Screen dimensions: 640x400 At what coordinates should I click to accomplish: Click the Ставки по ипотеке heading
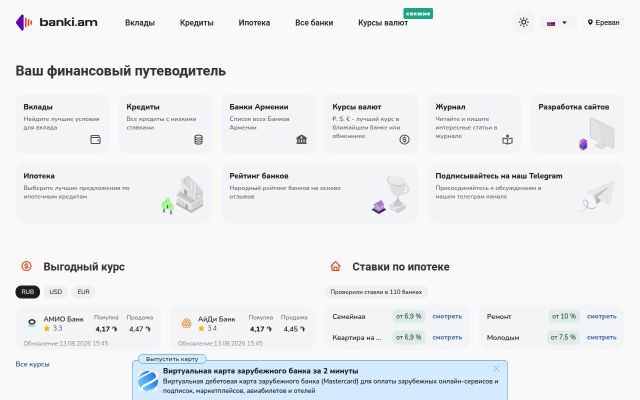pyautogui.click(x=401, y=267)
